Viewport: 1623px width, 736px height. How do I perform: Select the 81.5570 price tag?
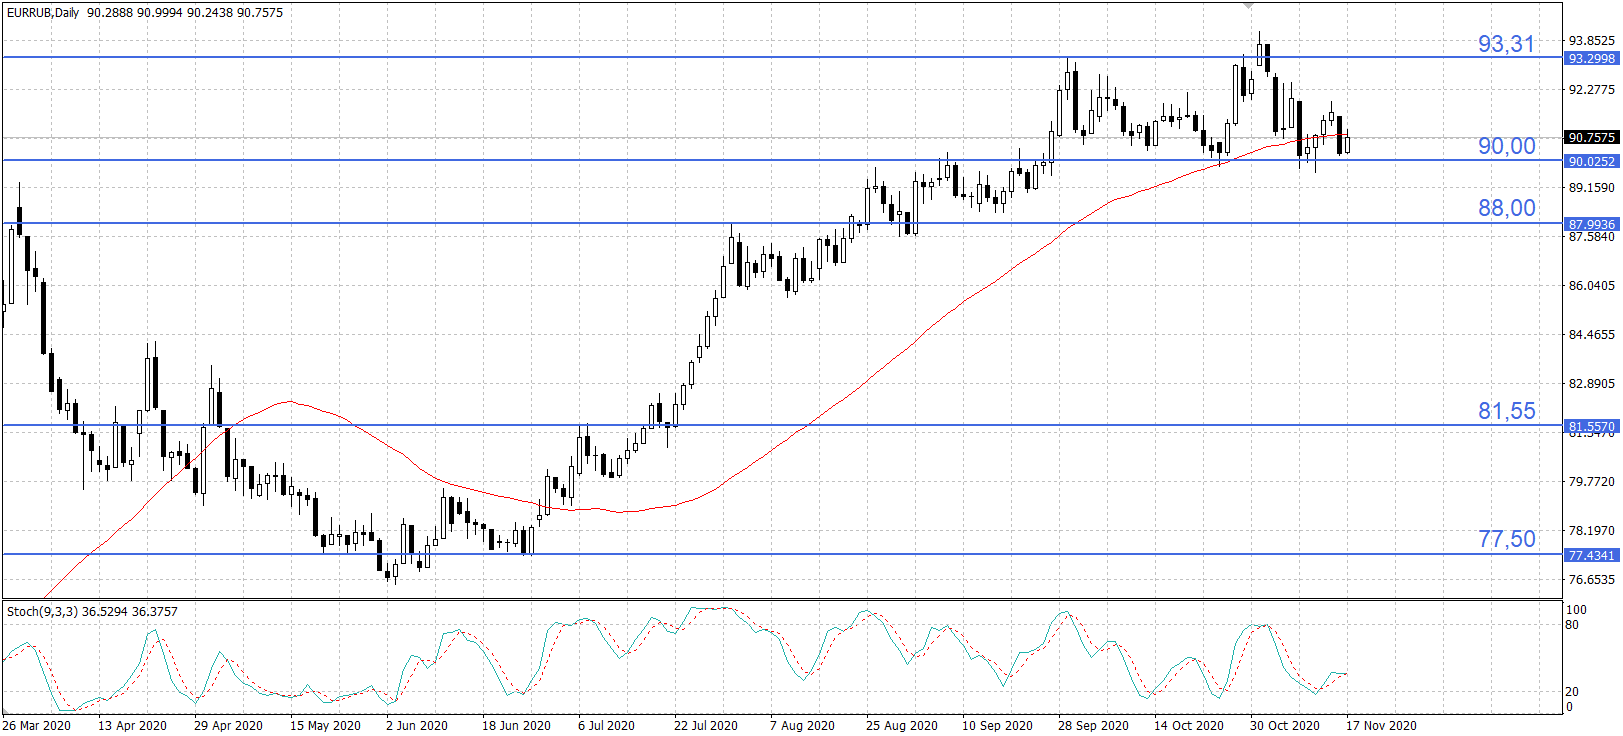(x=1591, y=427)
